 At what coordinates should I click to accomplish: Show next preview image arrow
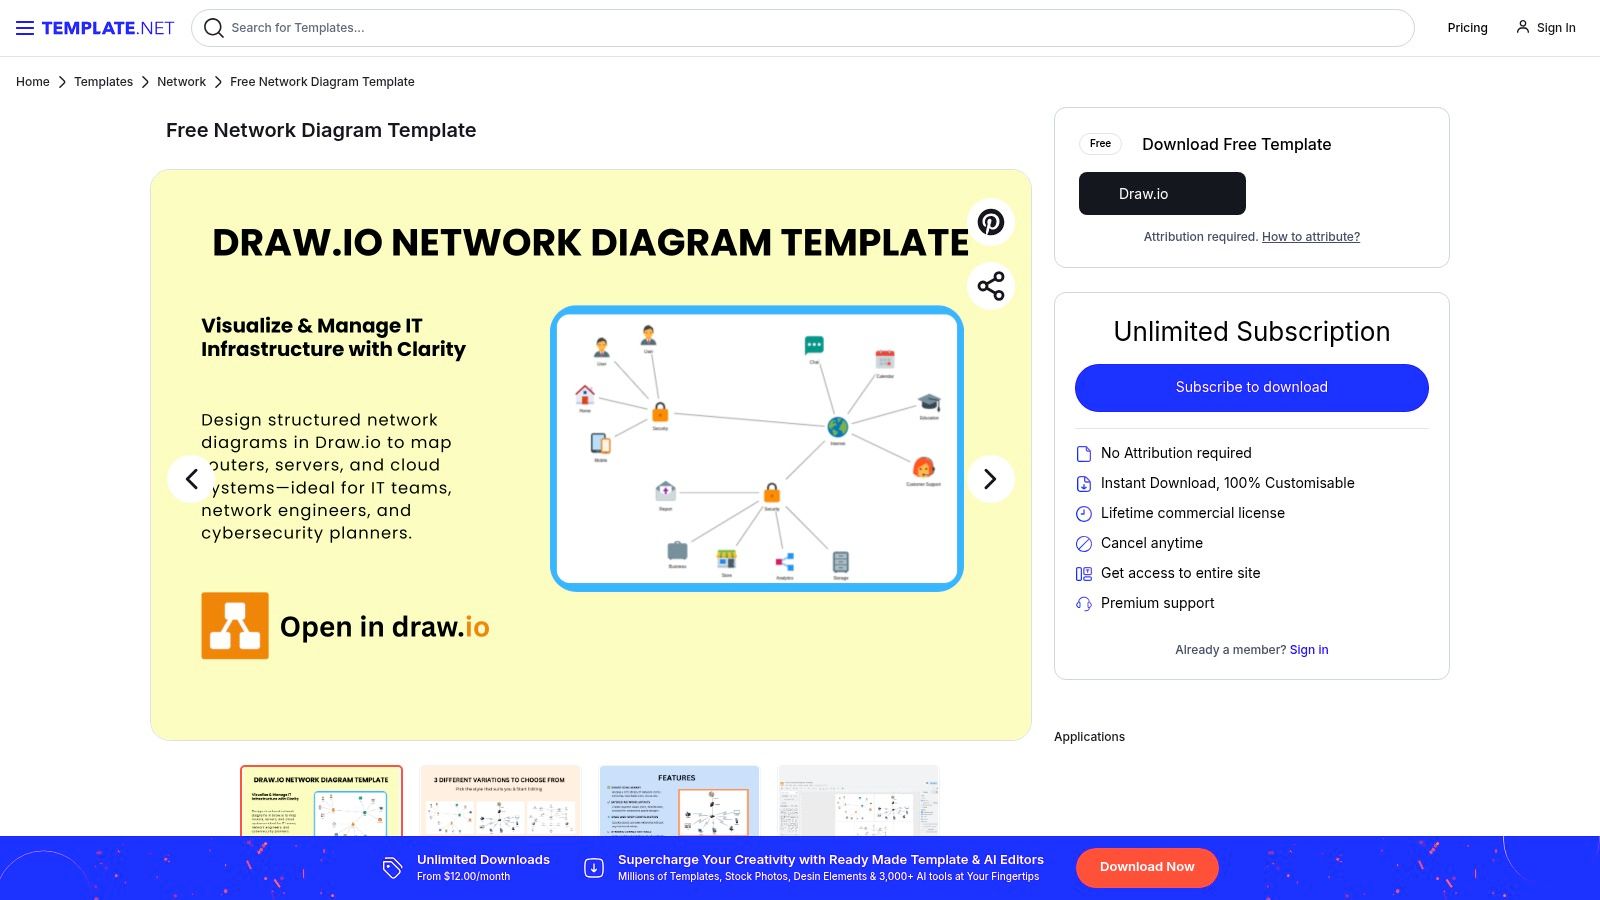point(990,479)
